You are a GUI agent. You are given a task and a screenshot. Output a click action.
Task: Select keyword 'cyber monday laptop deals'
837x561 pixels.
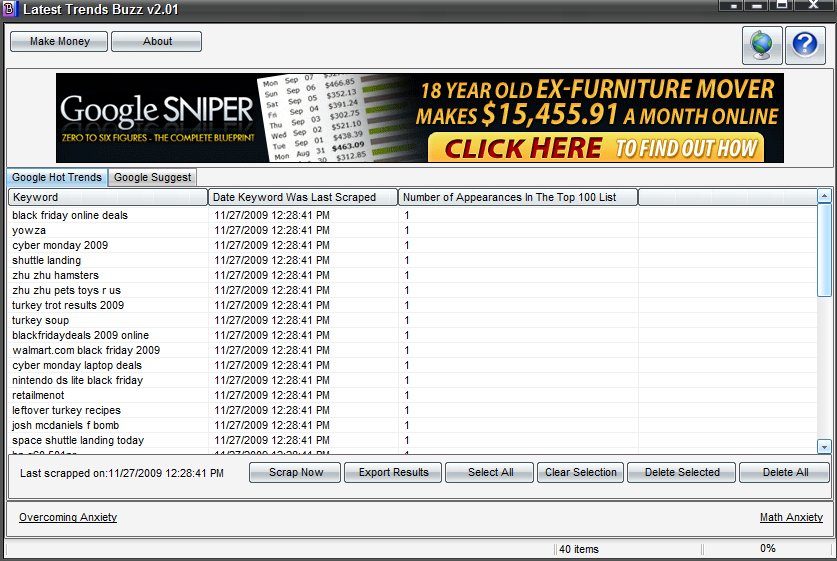pos(77,365)
